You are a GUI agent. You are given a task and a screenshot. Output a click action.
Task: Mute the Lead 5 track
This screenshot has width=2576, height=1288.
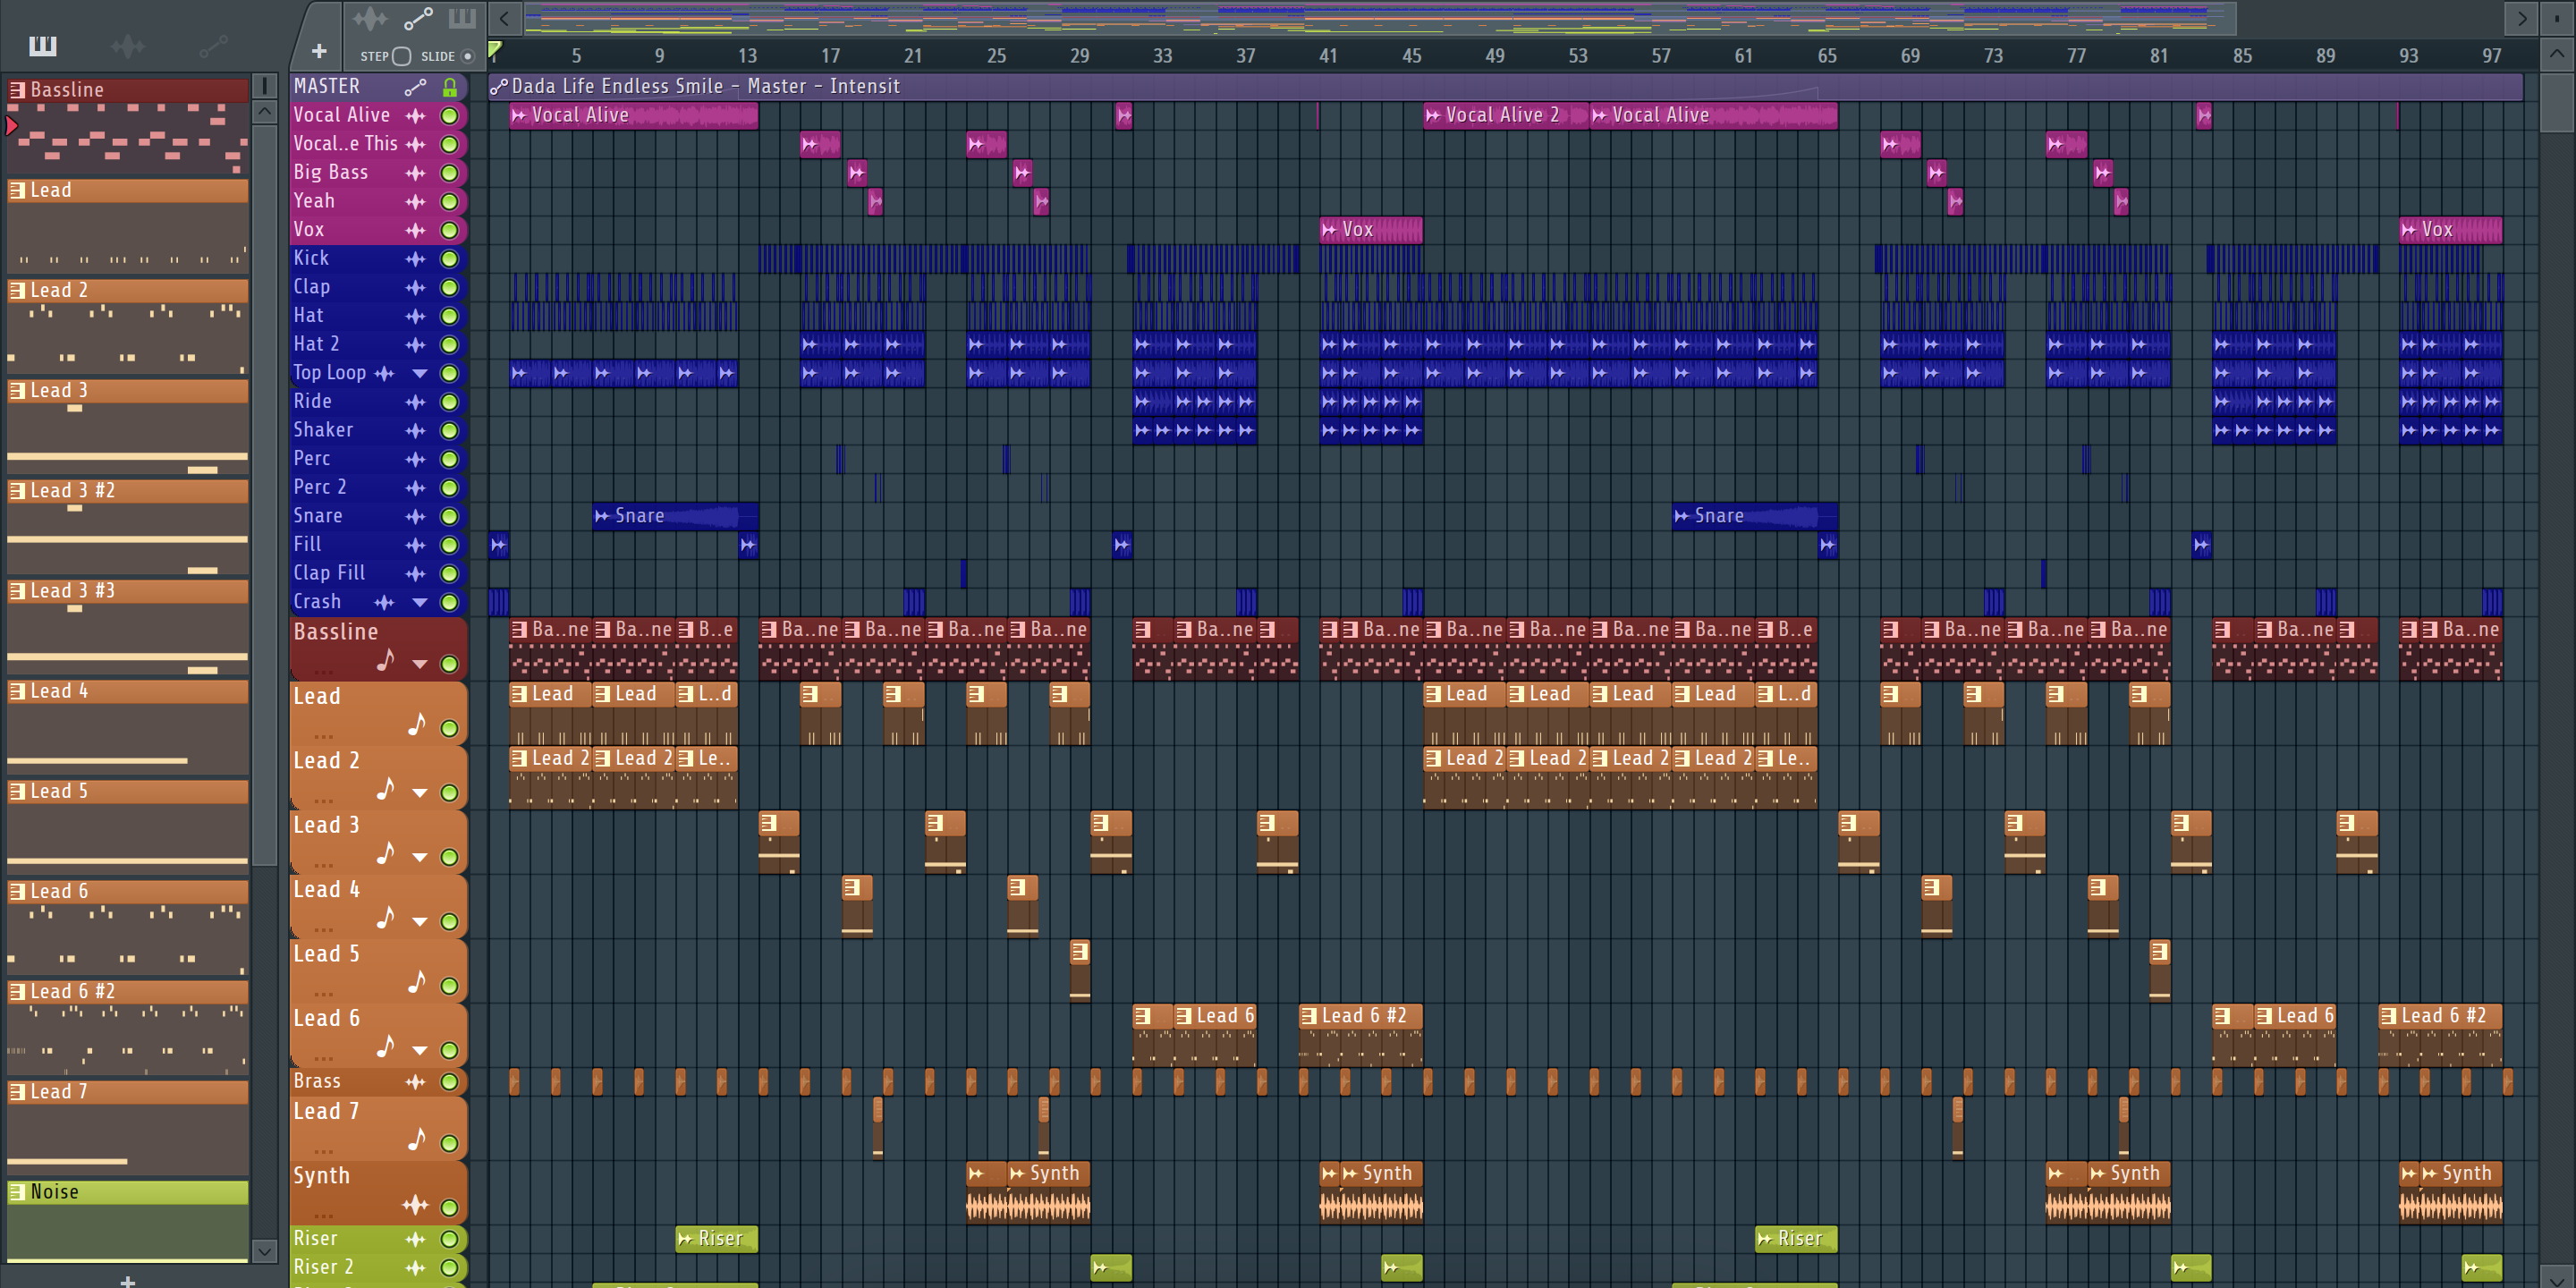pyautogui.click(x=450, y=986)
